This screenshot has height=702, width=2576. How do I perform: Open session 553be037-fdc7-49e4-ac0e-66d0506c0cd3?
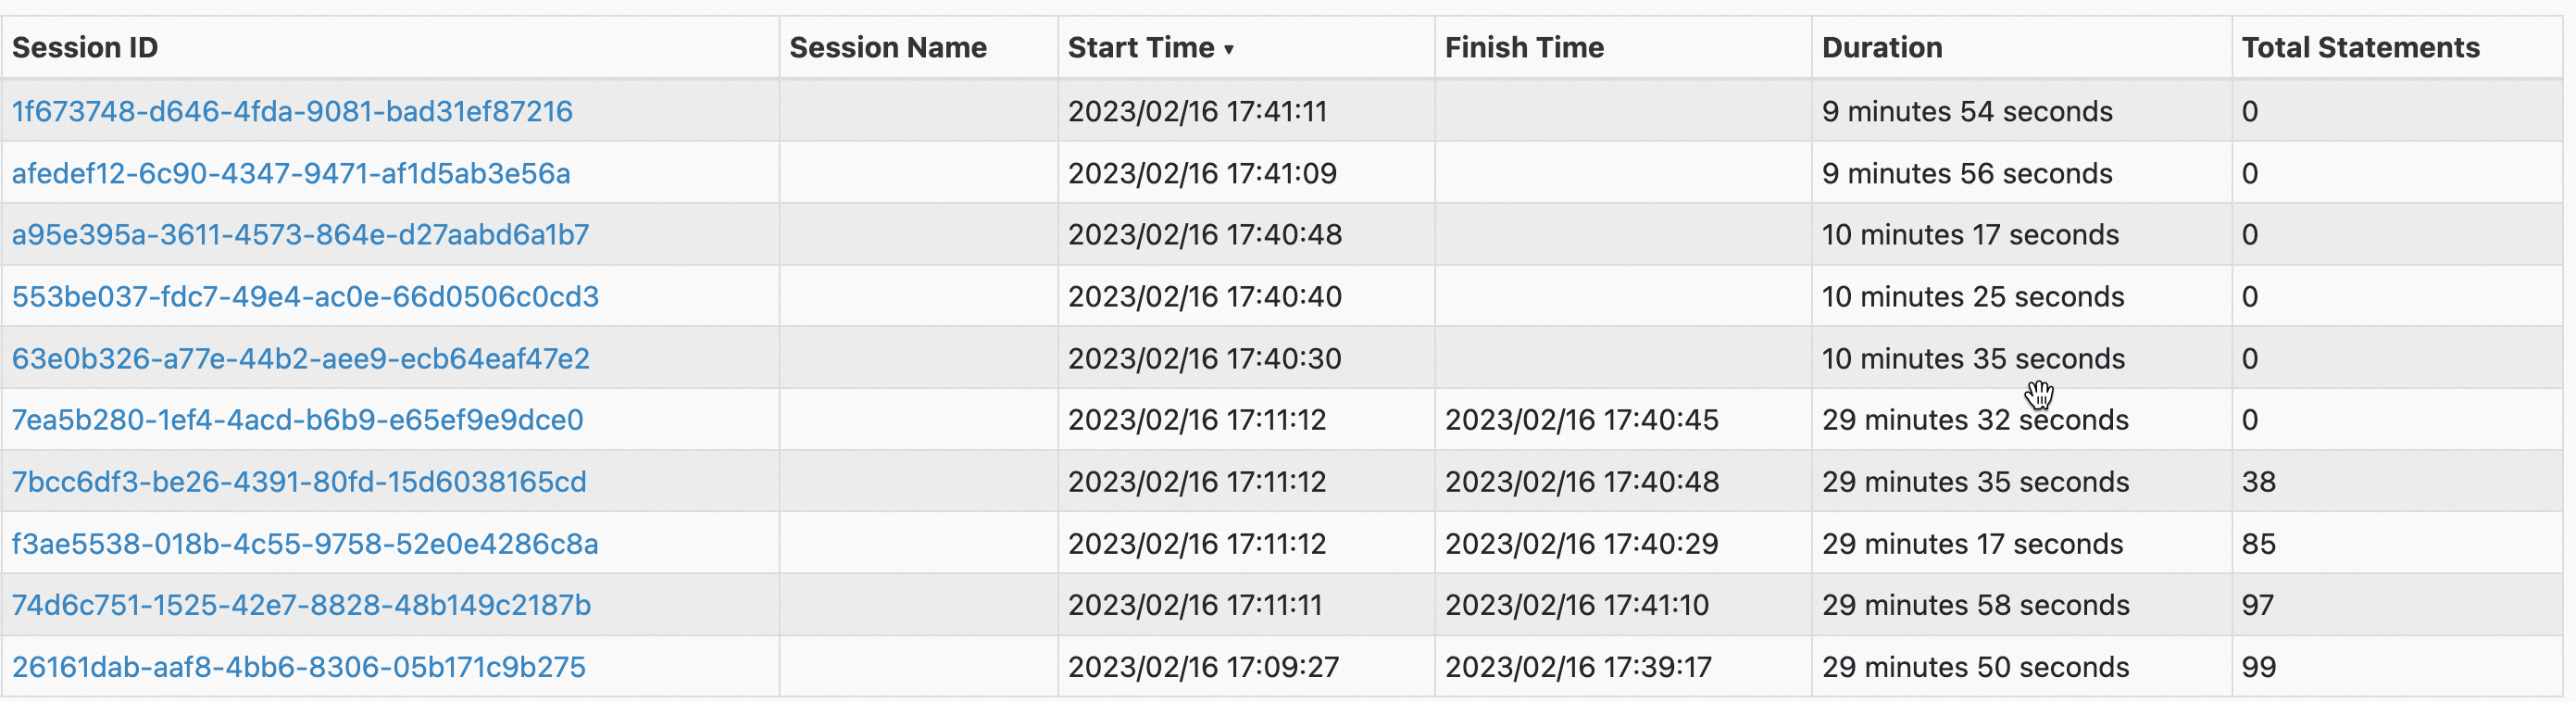click(305, 296)
